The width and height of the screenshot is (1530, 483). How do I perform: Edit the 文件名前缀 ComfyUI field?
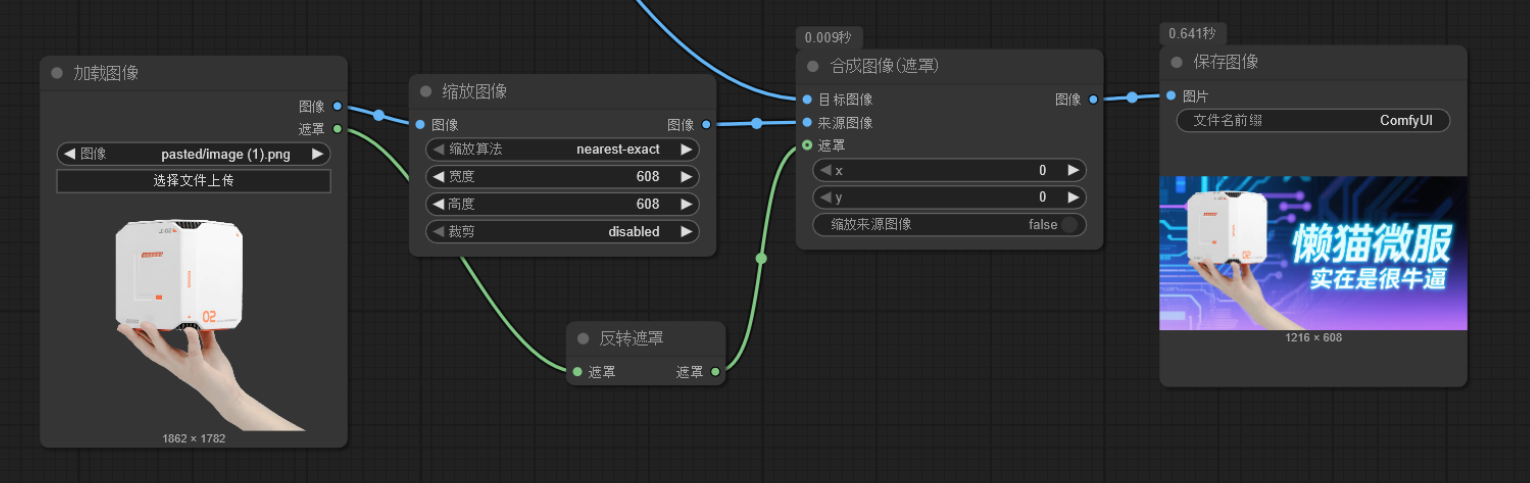[x=1313, y=120]
